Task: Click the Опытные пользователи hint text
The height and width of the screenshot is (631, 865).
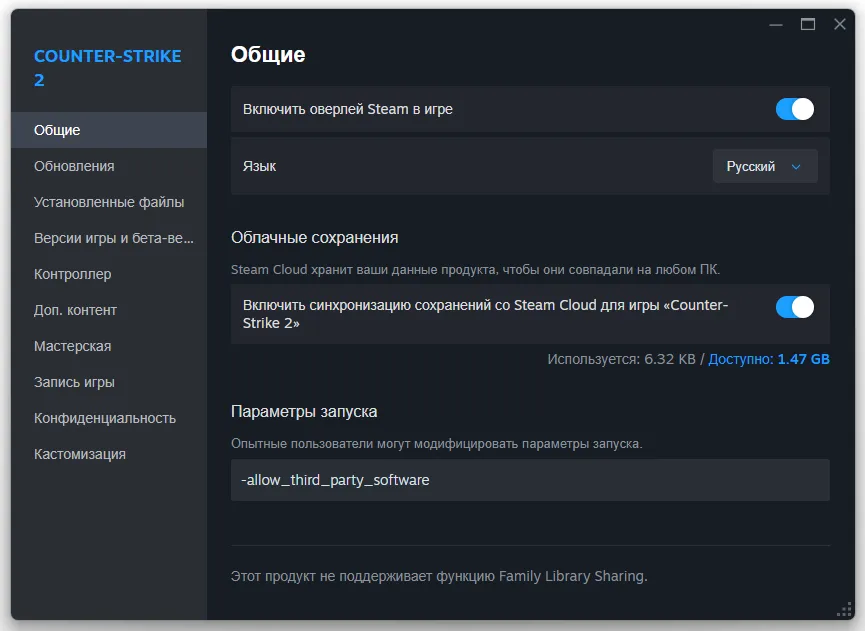Action: [x=437, y=443]
